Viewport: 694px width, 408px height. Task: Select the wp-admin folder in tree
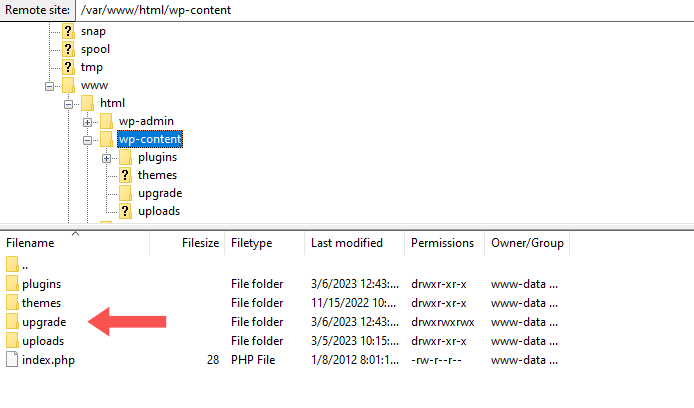coord(146,121)
